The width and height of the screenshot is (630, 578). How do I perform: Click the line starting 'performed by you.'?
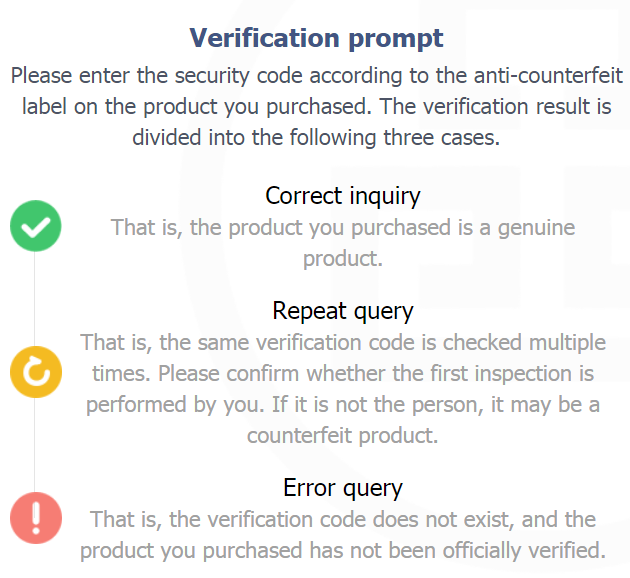[x=343, y=405]
